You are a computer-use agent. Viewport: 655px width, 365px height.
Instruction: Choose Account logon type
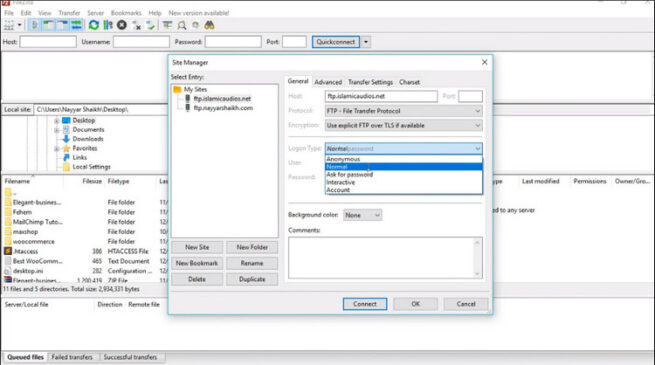404,190
